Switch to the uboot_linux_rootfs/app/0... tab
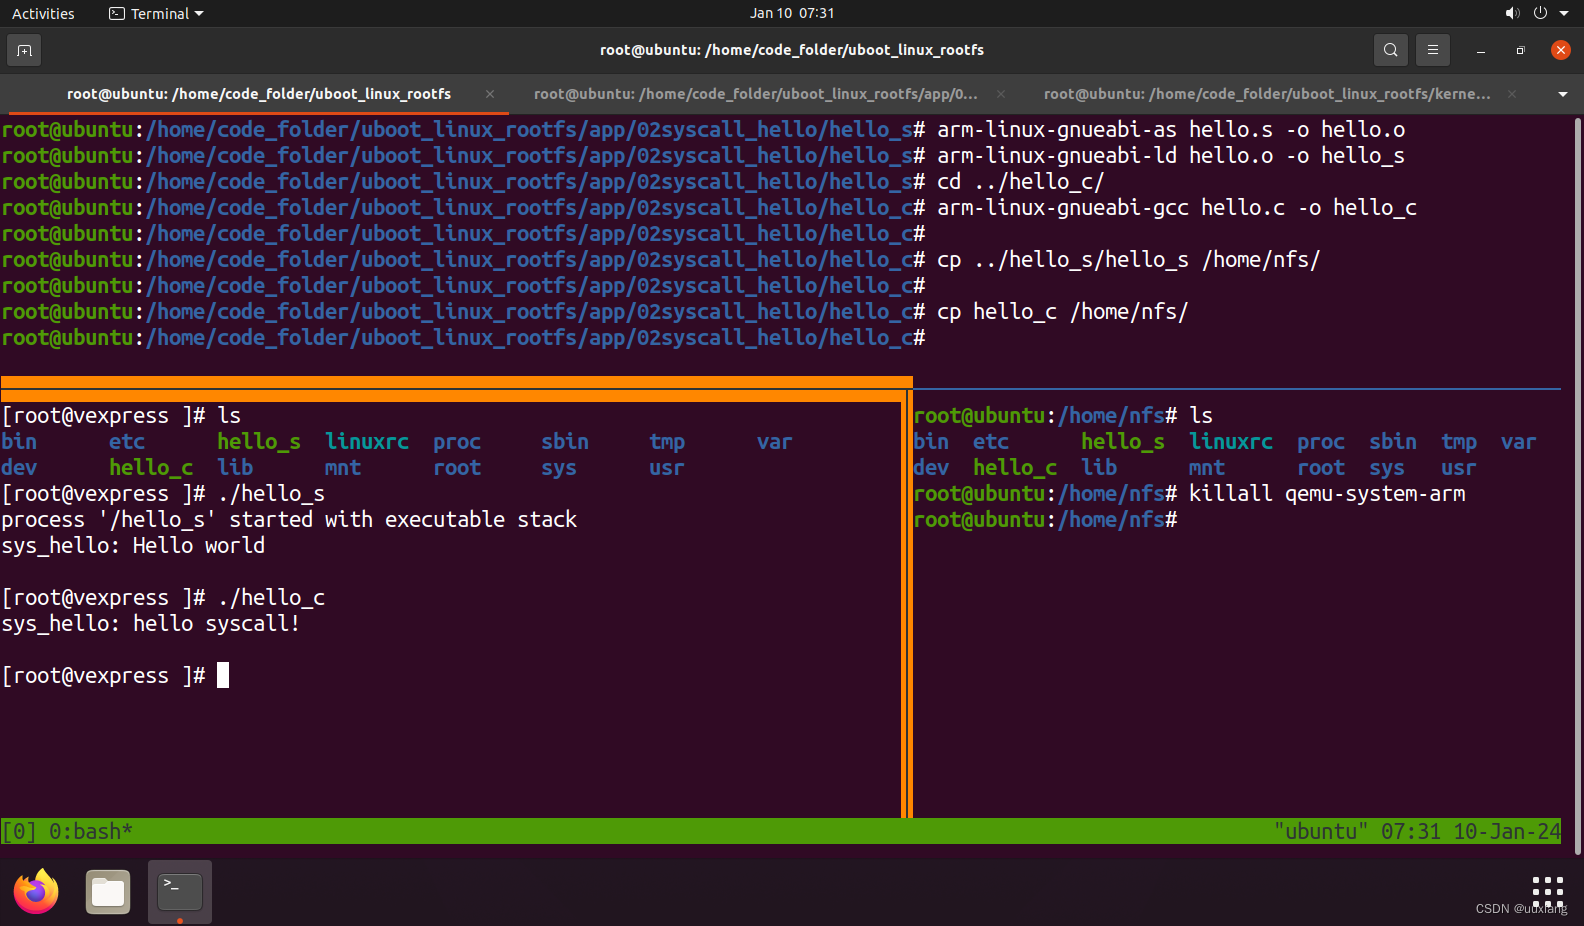1584x926 pixels. [756, 94]
